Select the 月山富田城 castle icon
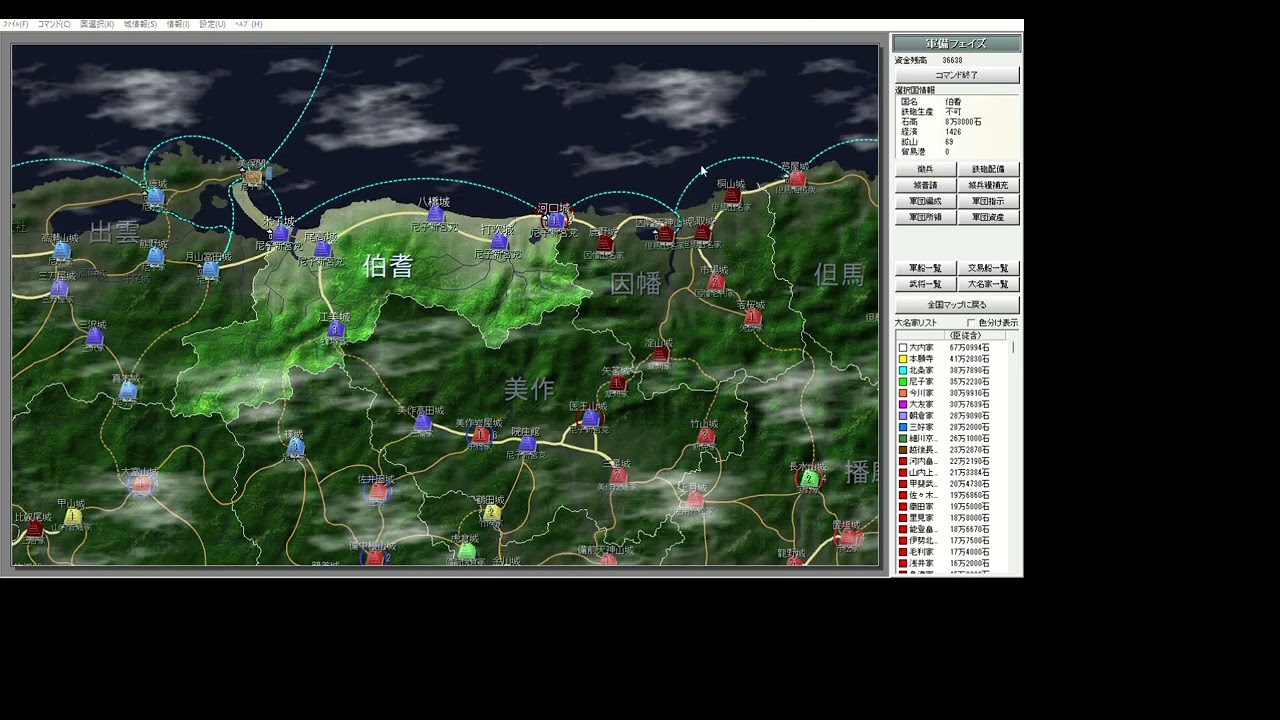Screen dimensions: 1280x720 click(x=209, y=269)
